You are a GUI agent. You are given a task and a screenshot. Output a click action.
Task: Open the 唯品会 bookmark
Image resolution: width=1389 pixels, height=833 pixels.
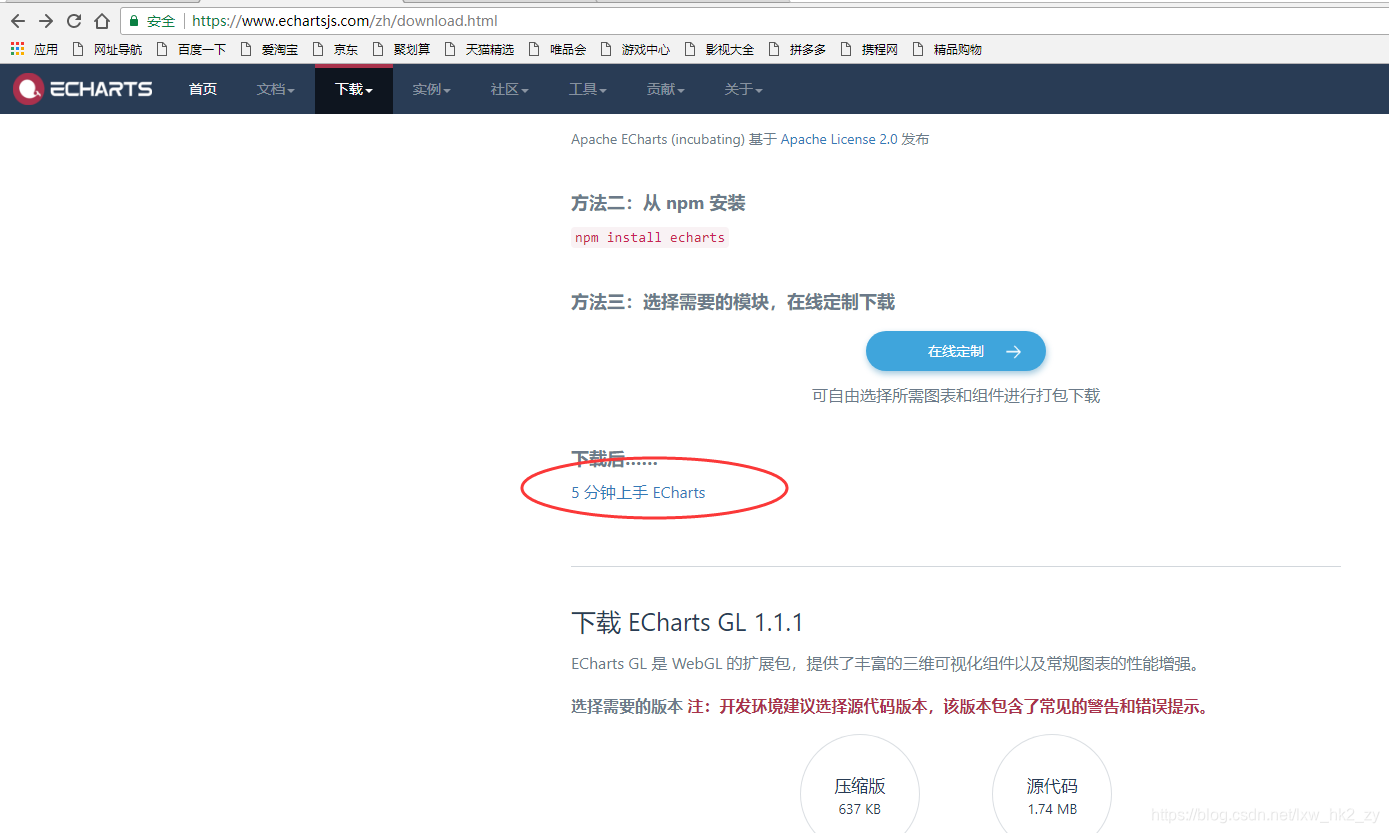[557, 49]
